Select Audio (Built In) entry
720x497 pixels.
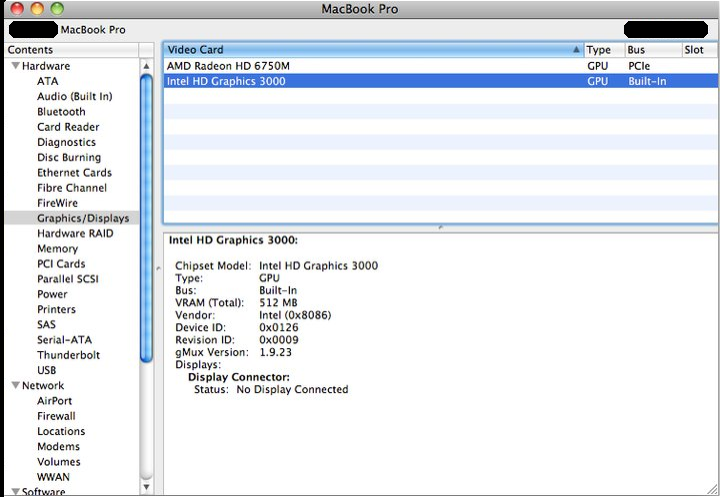(x=74, y=96)
